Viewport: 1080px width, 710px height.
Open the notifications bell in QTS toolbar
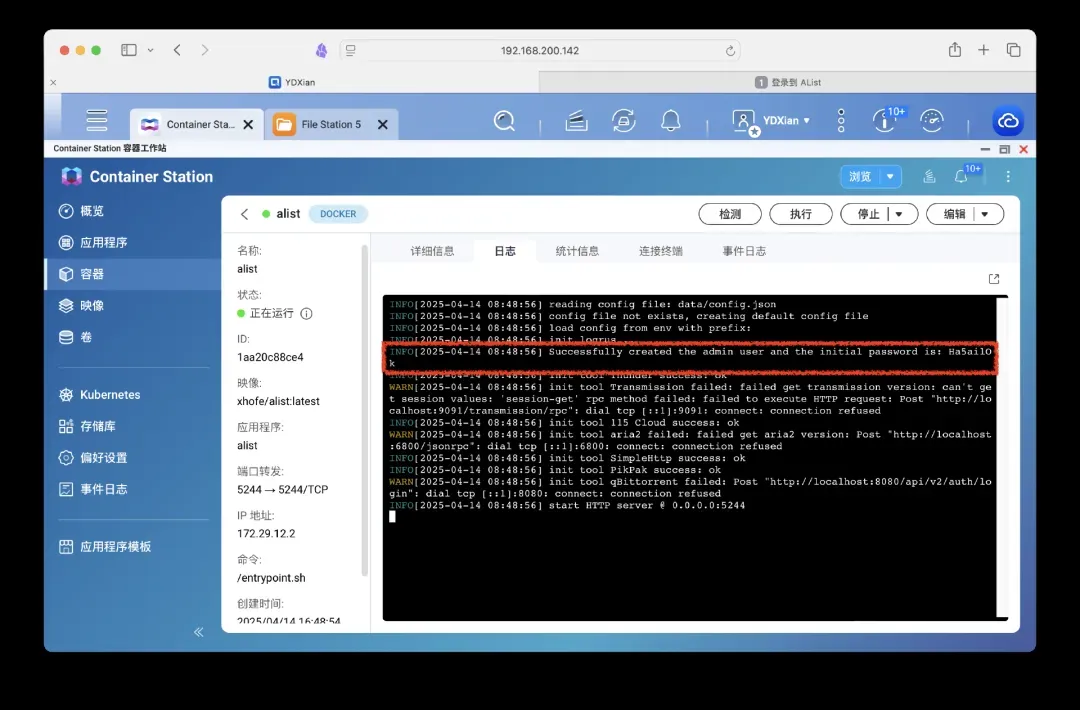pos(671,121)
